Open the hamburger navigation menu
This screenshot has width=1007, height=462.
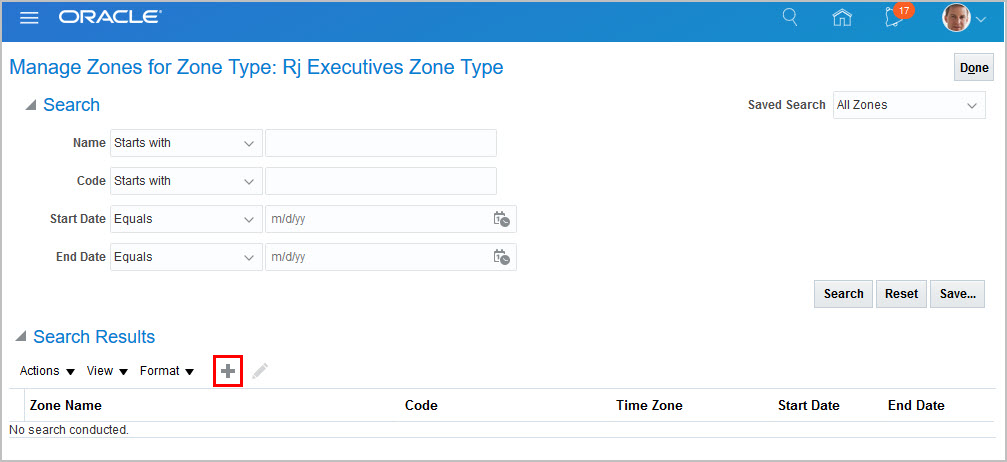click(29, 18)
